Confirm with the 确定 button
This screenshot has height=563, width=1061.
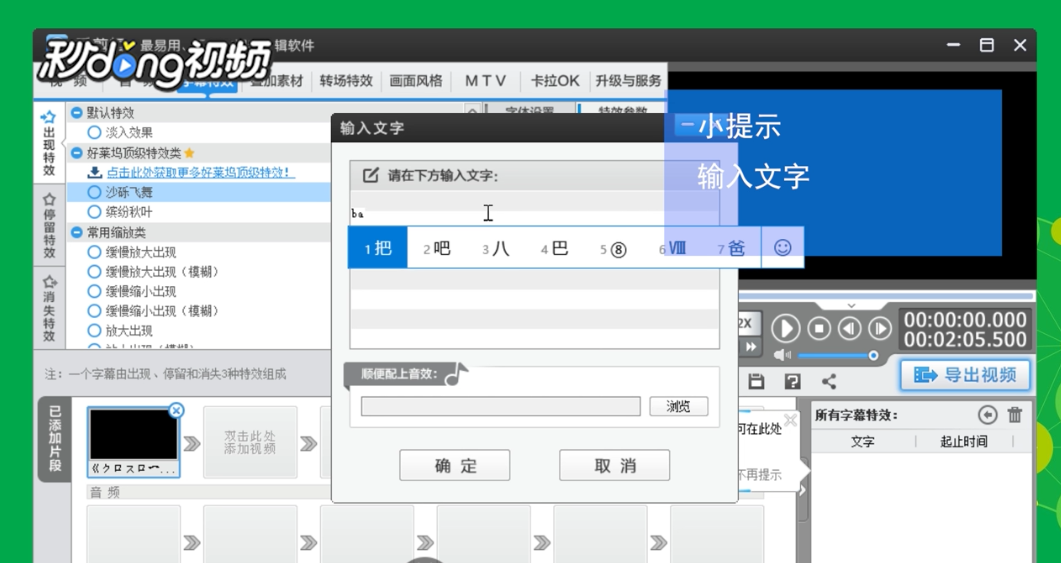pyautogui.click(x=455, y=466)
